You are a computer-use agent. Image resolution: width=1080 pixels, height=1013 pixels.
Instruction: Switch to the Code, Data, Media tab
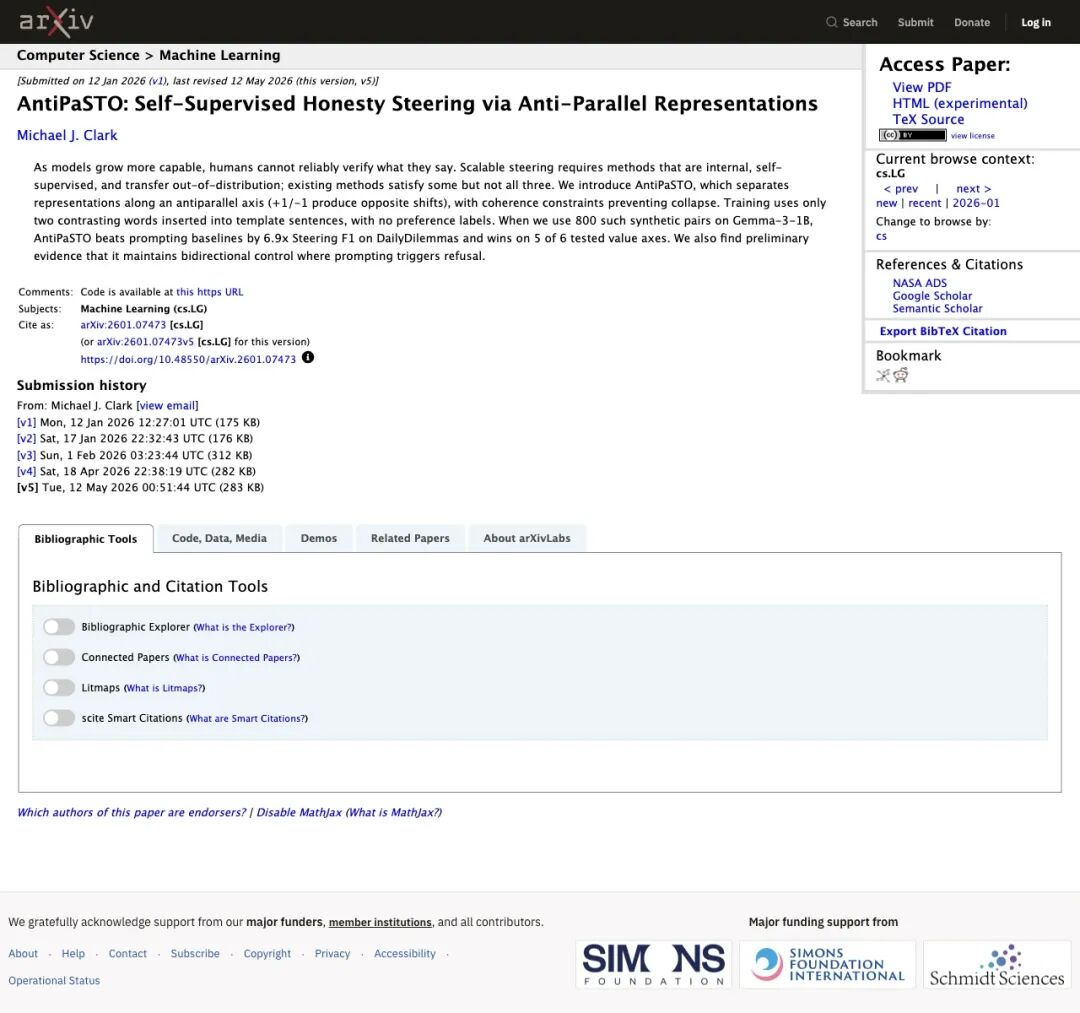click(x=219, y=538)
